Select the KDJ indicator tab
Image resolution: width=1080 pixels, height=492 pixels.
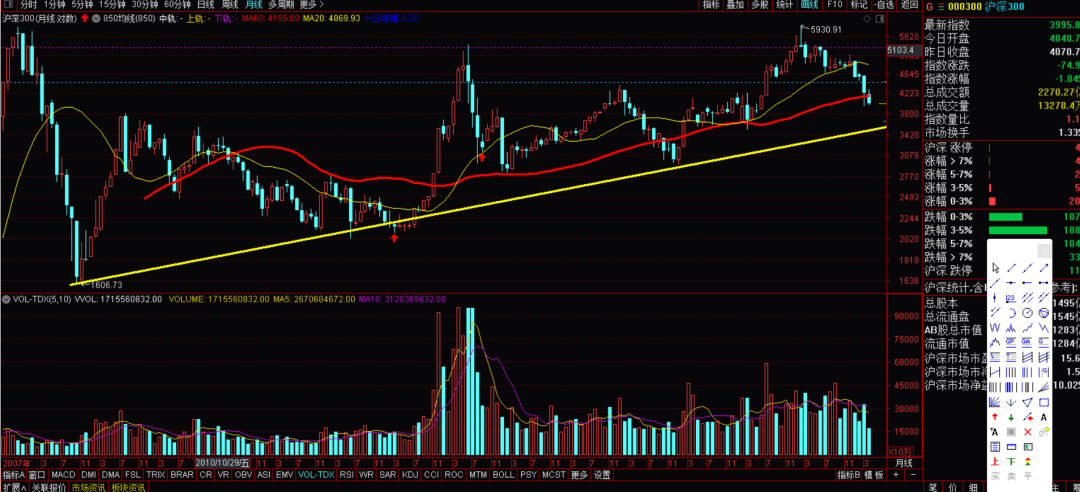pyautogui.click(x=410, y=475)
